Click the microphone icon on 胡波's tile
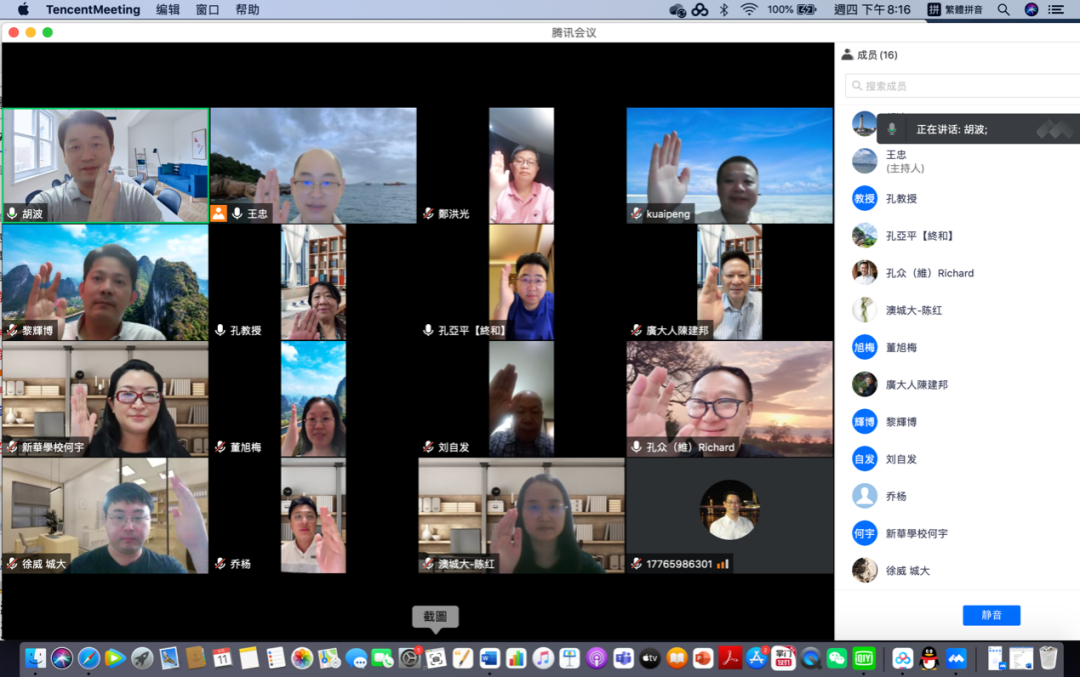 tap(12, 214)
